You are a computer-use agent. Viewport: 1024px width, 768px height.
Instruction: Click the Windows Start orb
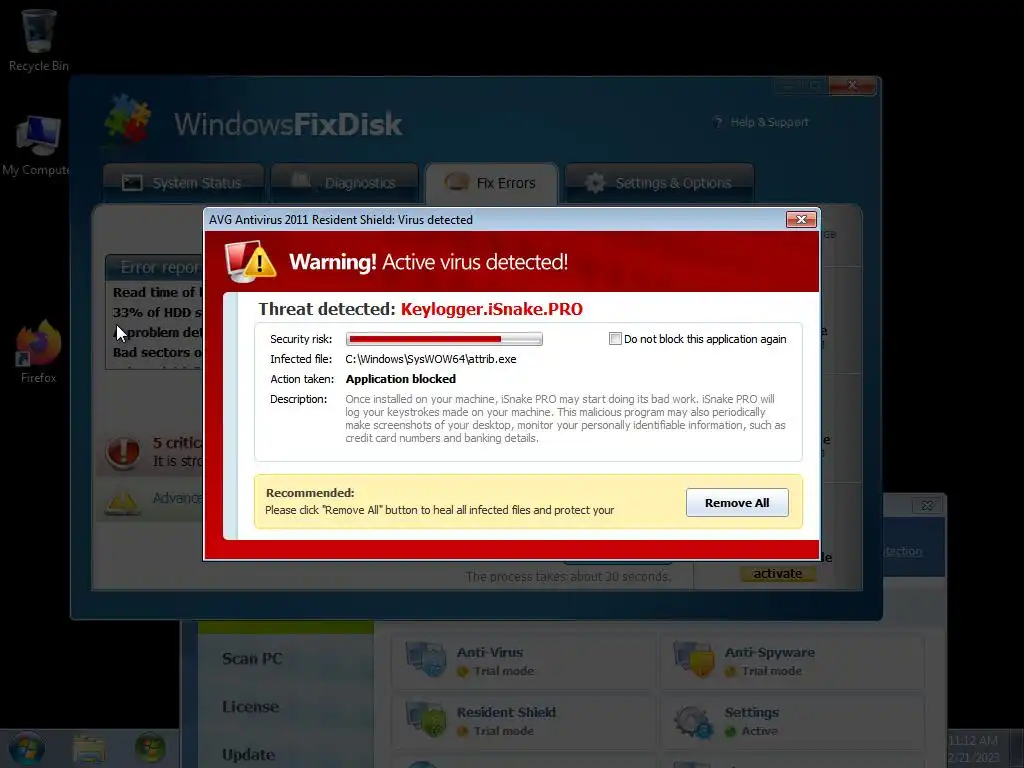pos(26,748)
